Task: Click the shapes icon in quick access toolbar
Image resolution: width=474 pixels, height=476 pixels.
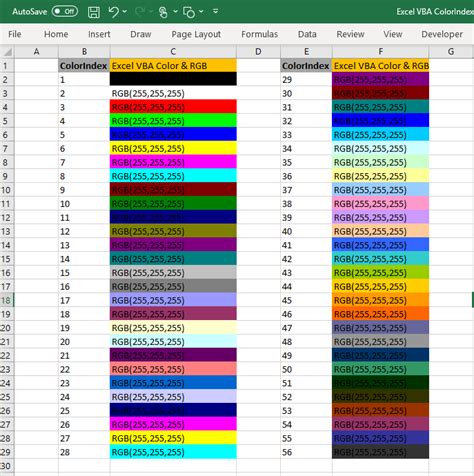Action: tap(189, 12)
